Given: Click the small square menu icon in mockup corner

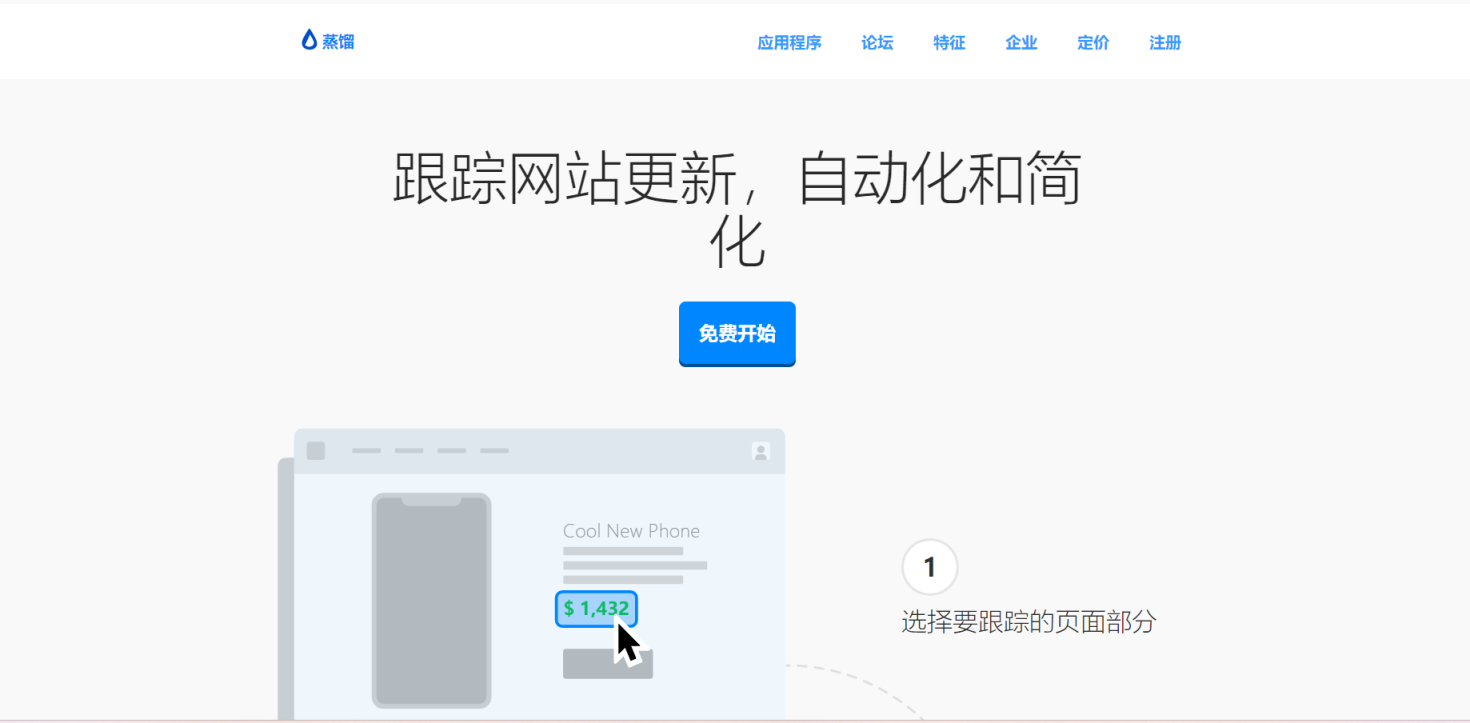Looking at the screenshot, I should pyautogui.click(x=315, y=450).
